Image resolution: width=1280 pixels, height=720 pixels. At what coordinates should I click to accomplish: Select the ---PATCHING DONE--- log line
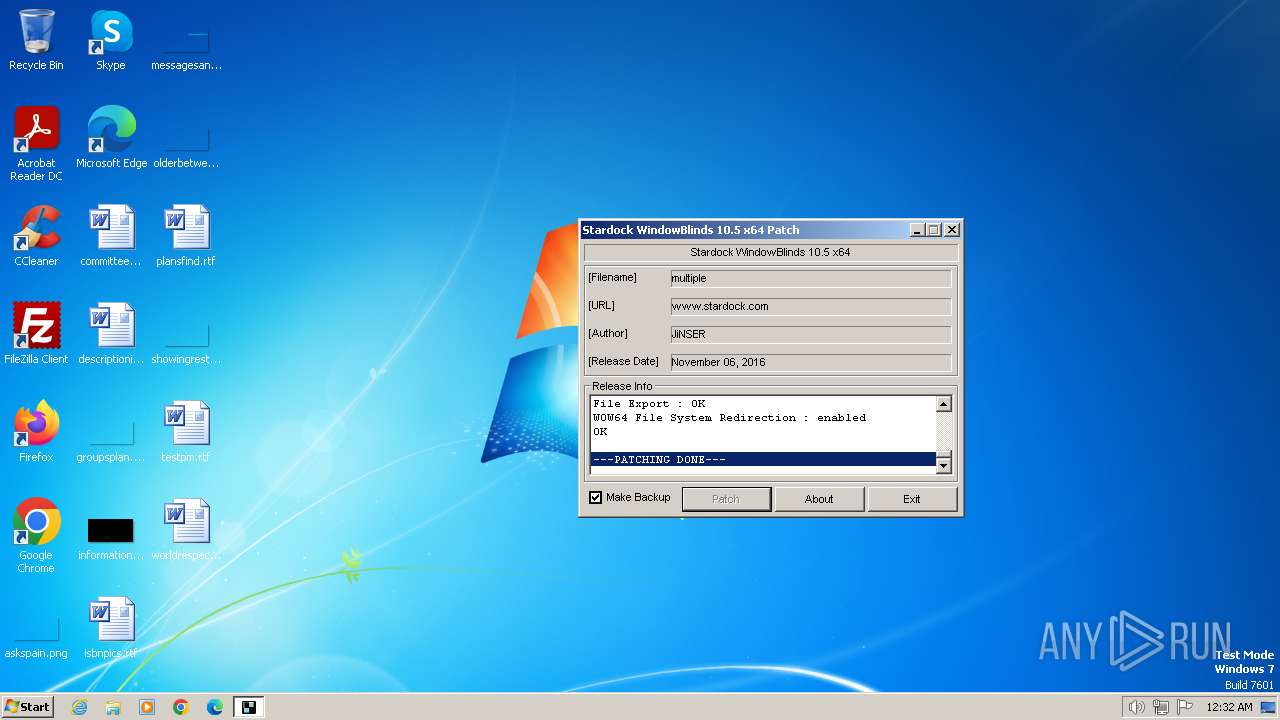point(763,460)
